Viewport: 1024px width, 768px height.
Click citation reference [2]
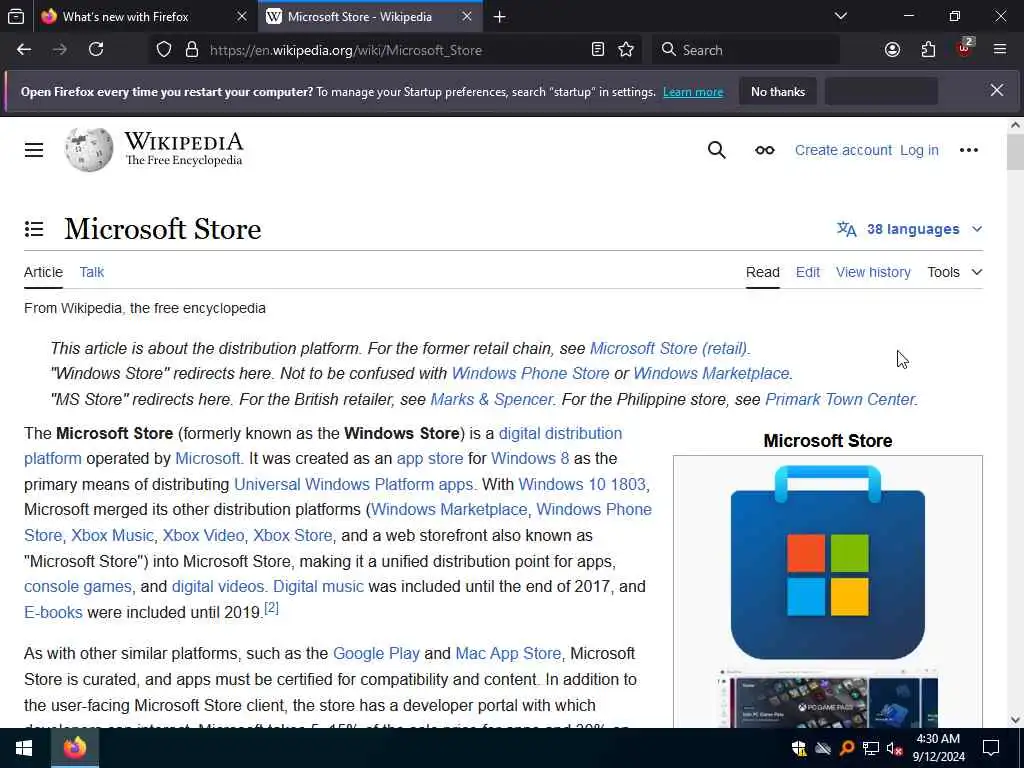271,608
